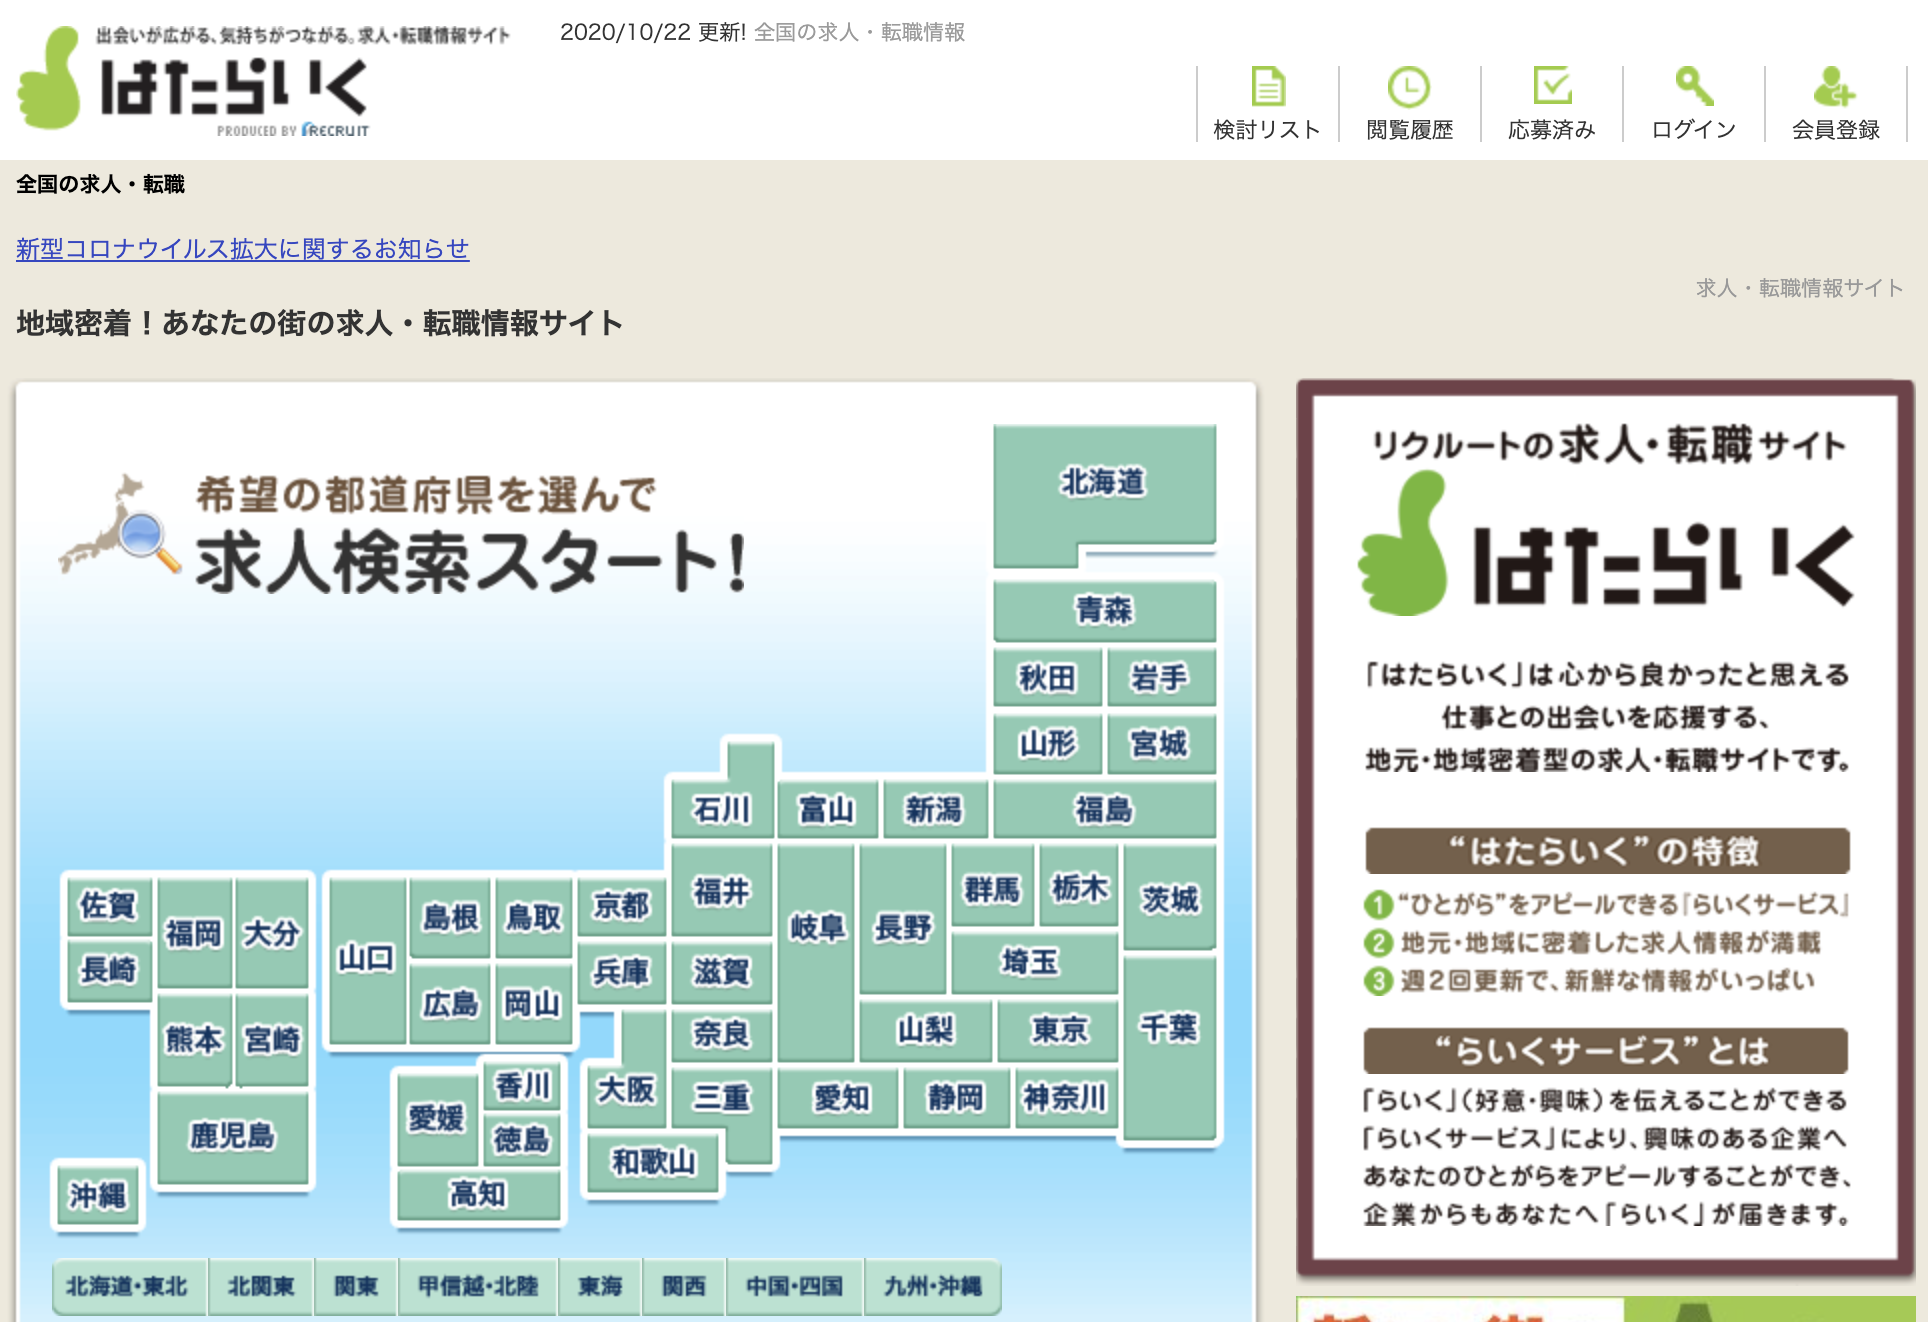This screenshot has width=1928, height=1322.
Task: Open the 検討リスト document icon
Action: (1267, 87)
